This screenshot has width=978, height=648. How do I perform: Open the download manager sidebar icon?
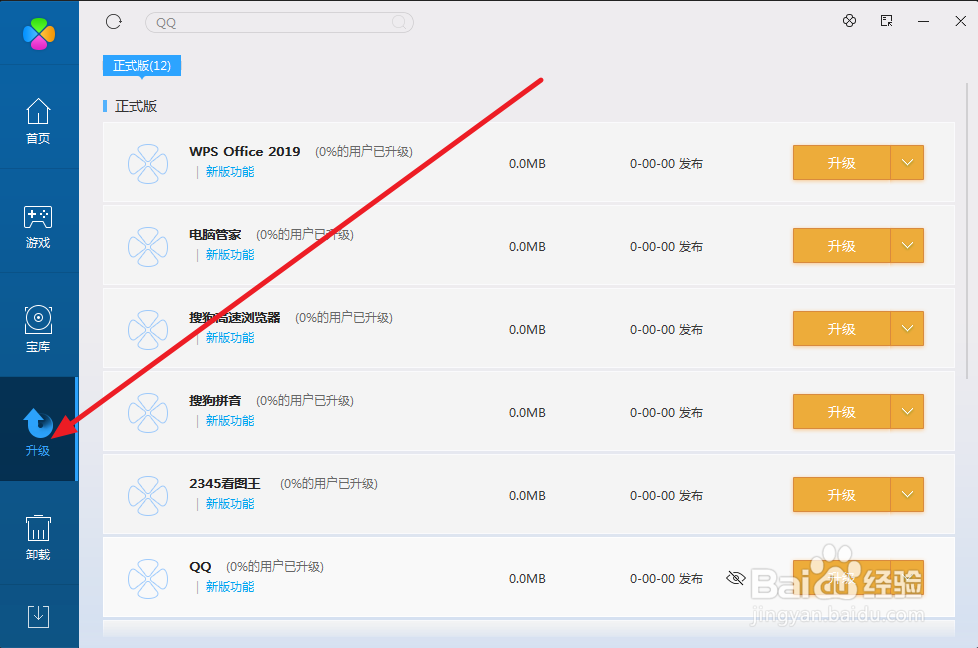38,616
